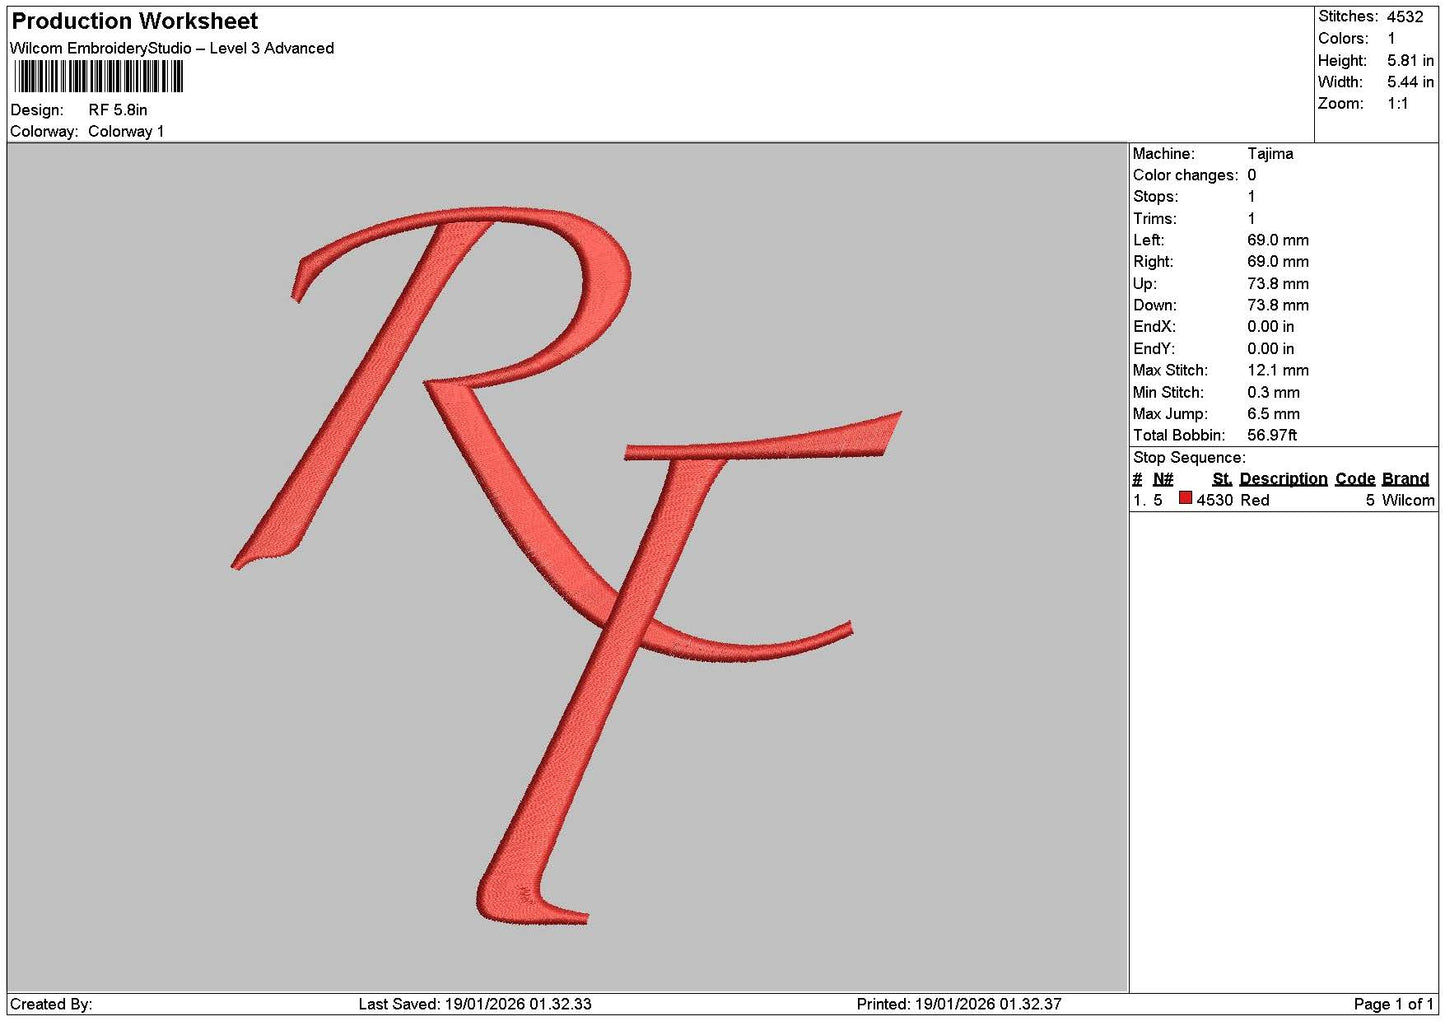Viewport: 1445px width, 1021px height.
Task: Click the Stop Sequence heading
Action: coord(1189,458)
